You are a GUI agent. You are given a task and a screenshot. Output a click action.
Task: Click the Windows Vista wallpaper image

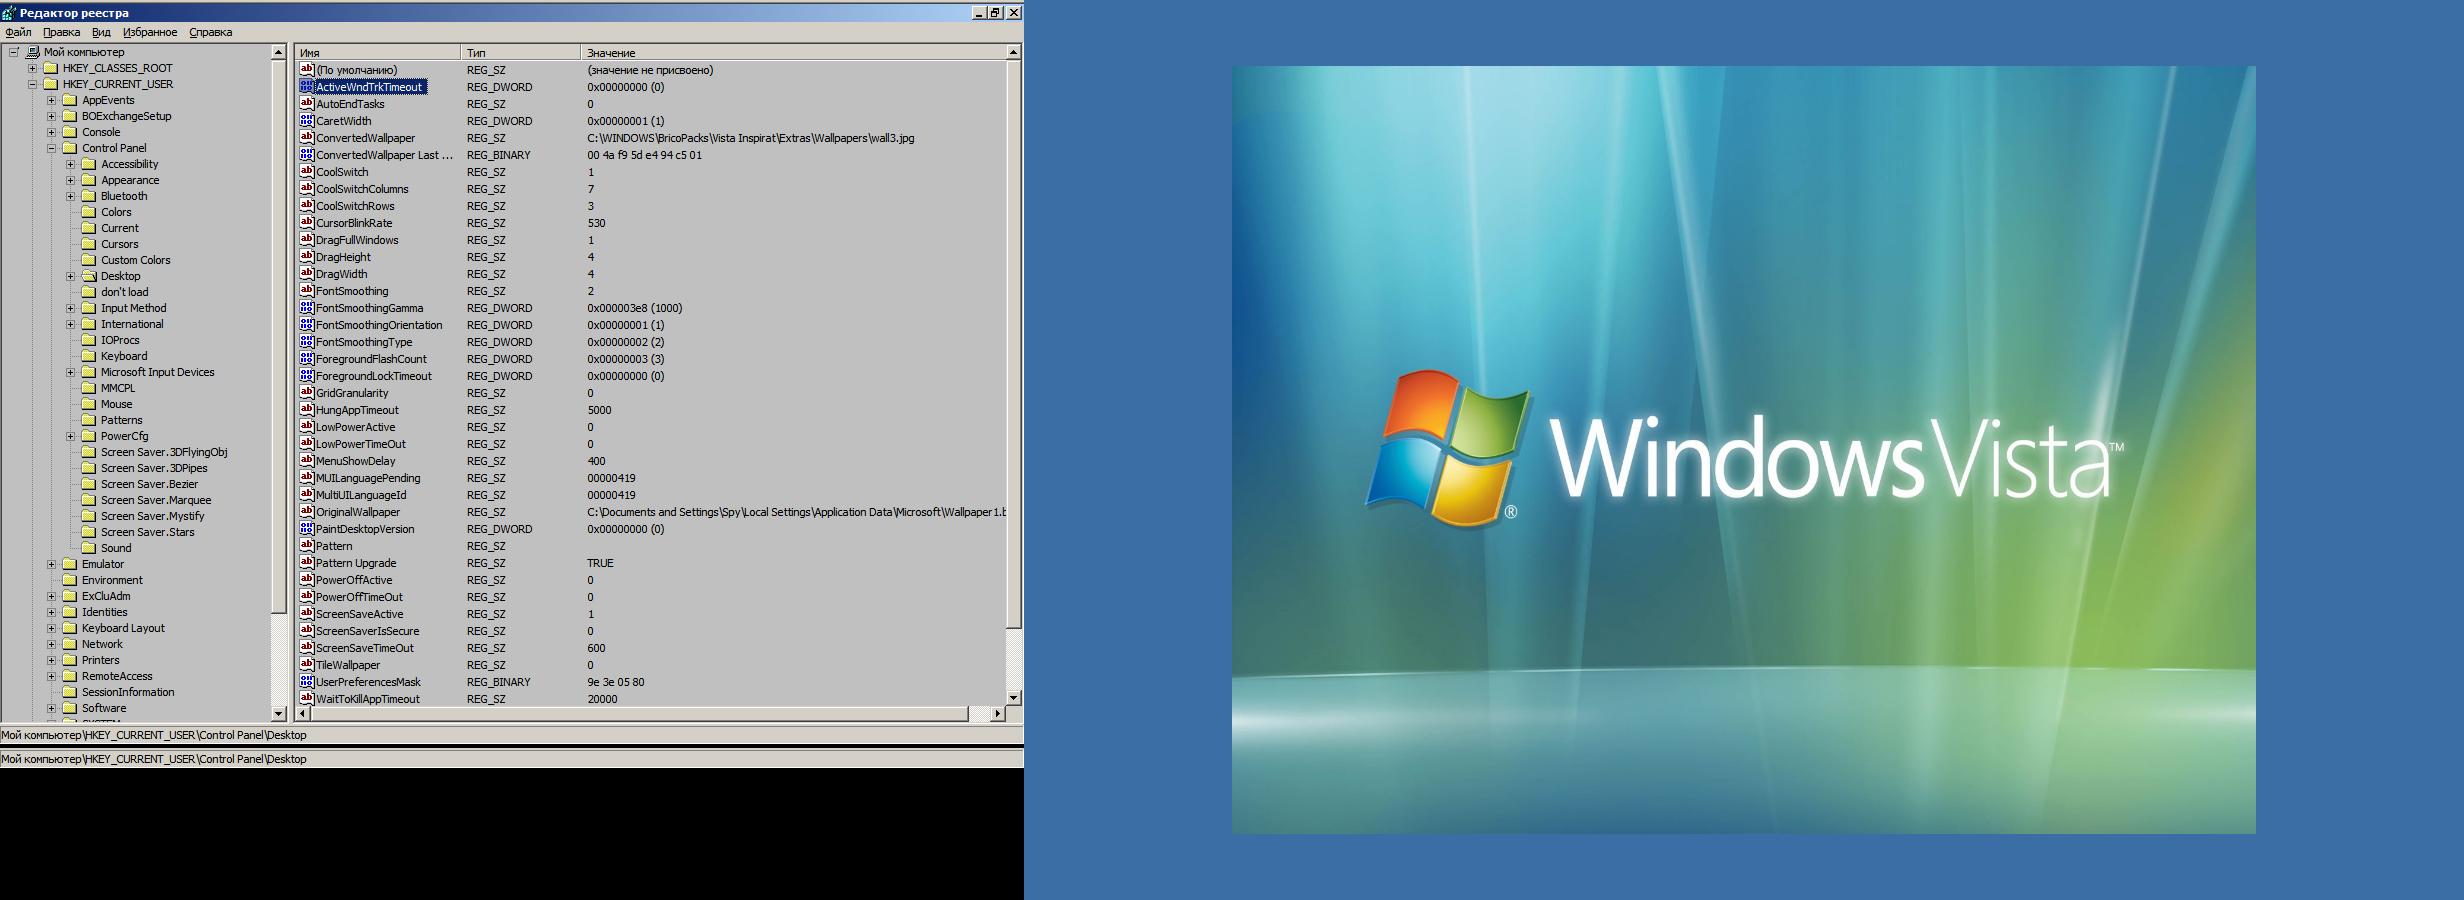(1743, 450)
